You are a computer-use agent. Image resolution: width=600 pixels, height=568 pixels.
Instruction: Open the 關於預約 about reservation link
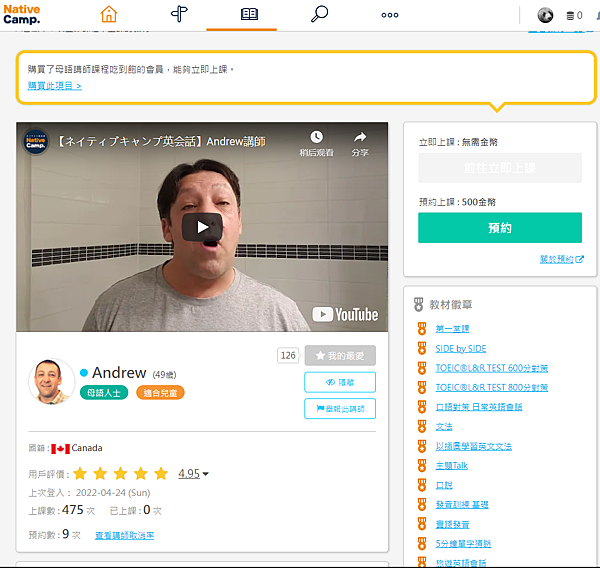[561, 259]
